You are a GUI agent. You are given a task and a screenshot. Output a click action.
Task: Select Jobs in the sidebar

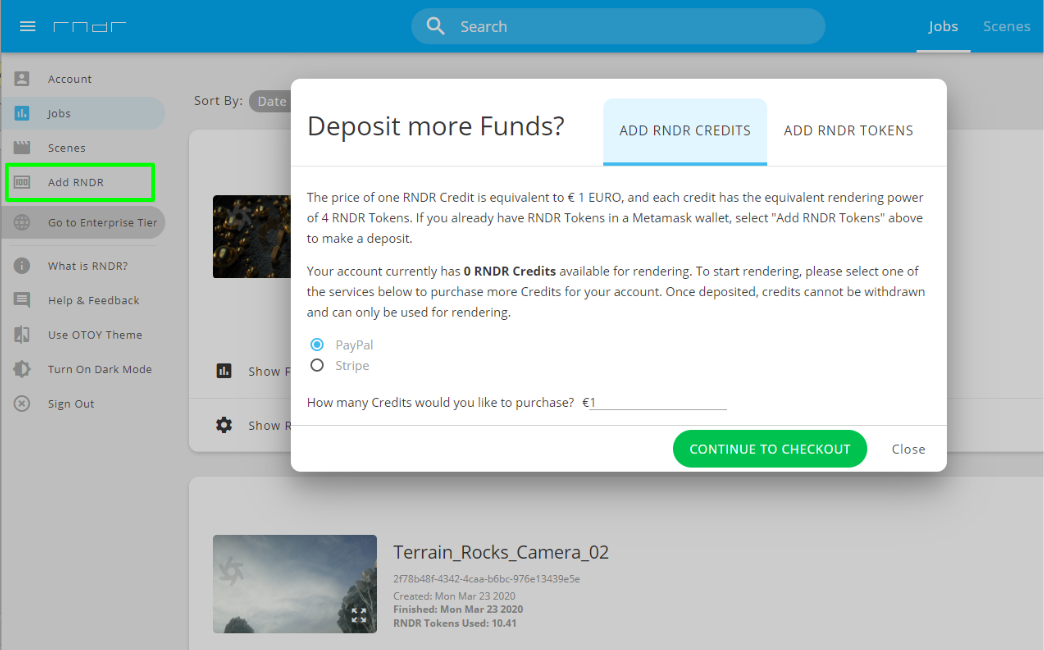[83, 113]
